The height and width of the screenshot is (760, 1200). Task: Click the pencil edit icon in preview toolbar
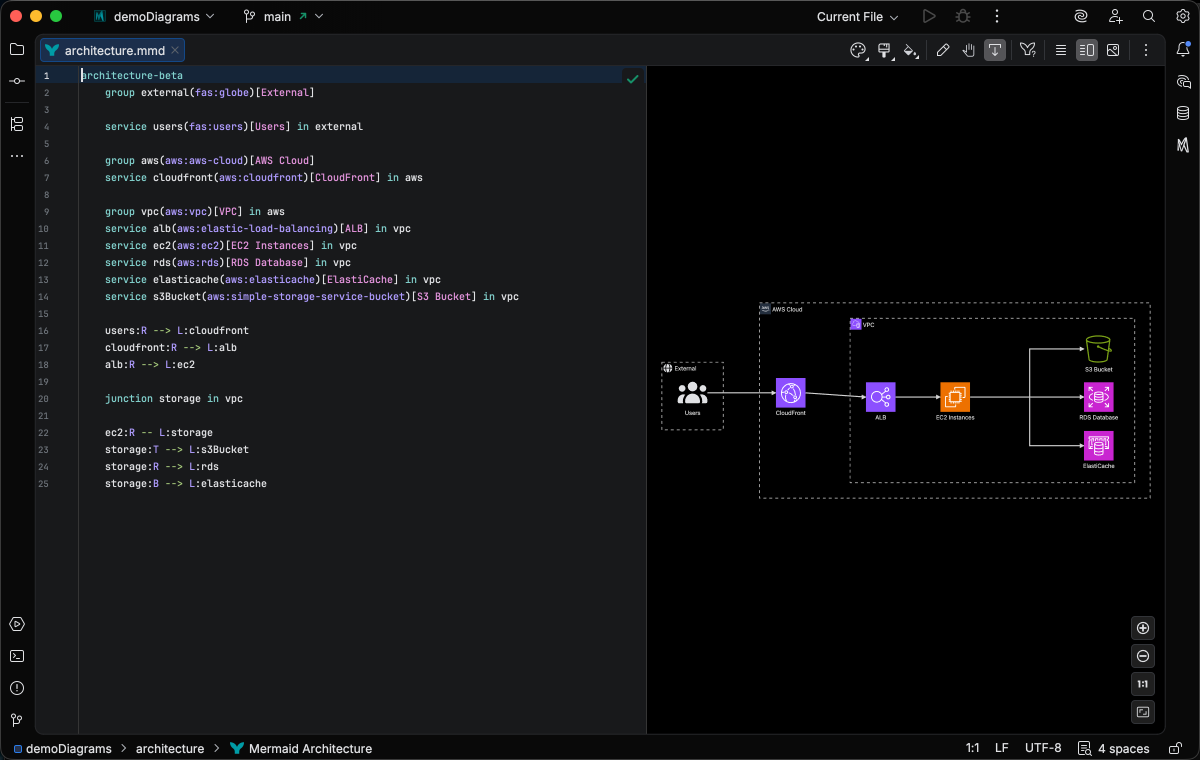coord(943,50)
